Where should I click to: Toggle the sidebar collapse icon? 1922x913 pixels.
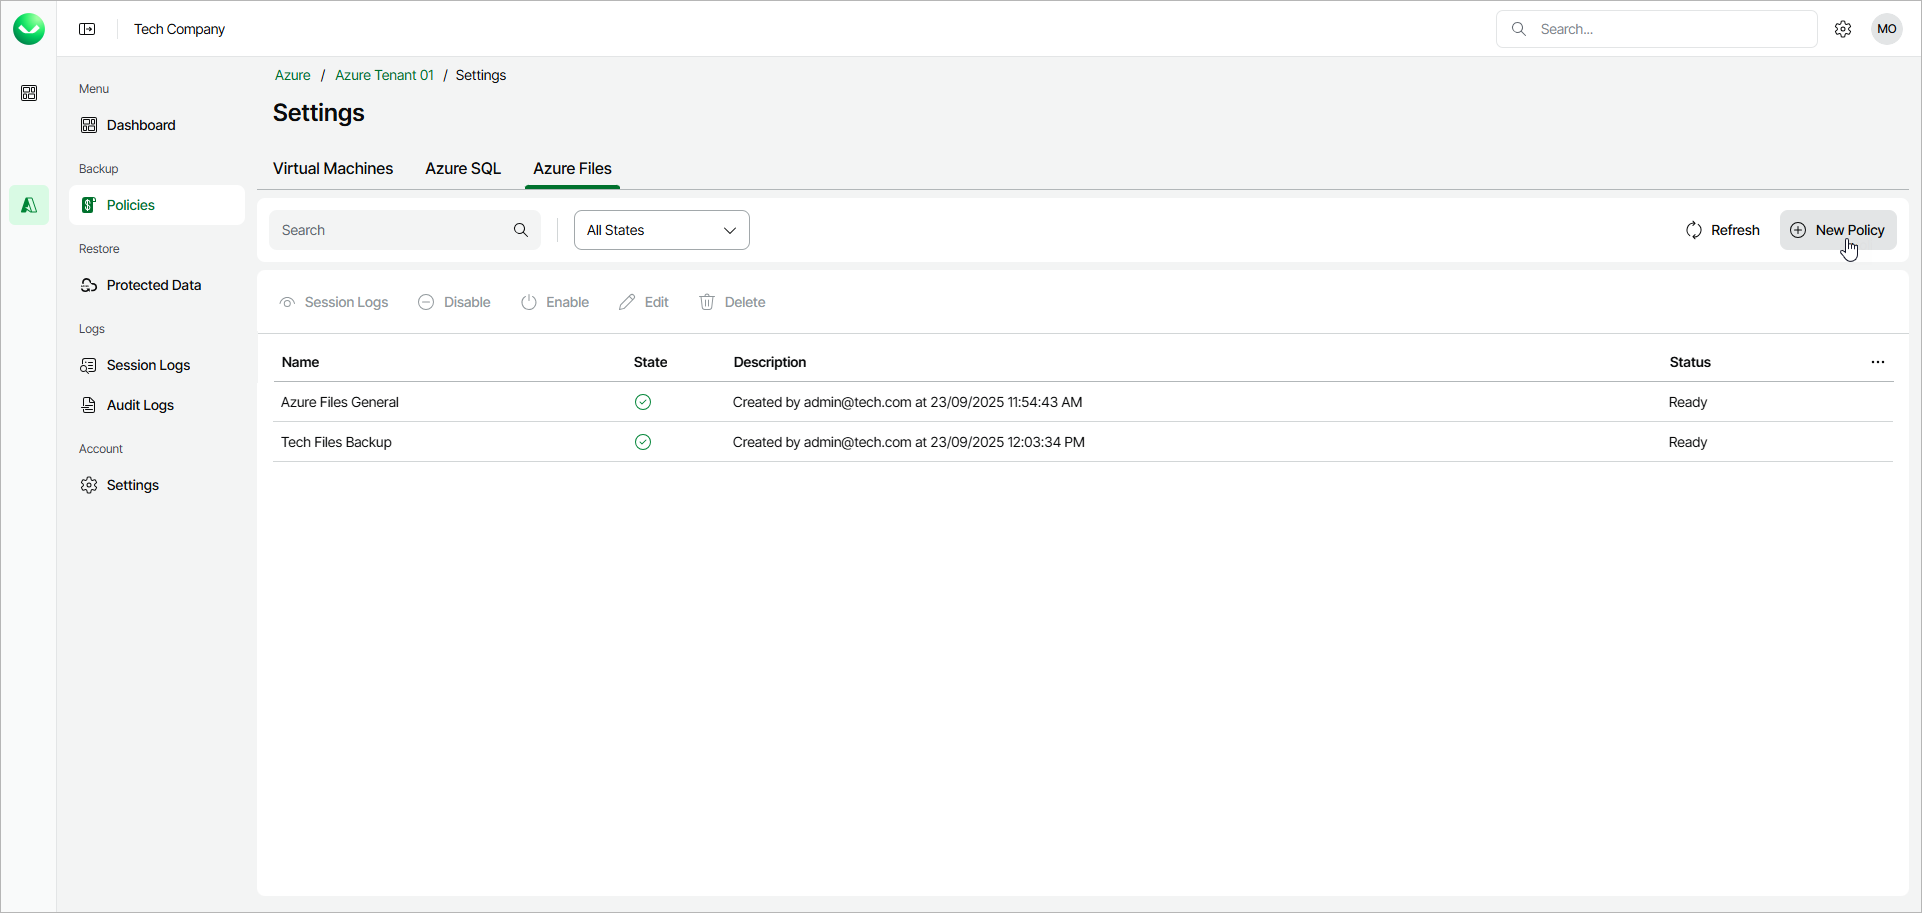(88, 29)
